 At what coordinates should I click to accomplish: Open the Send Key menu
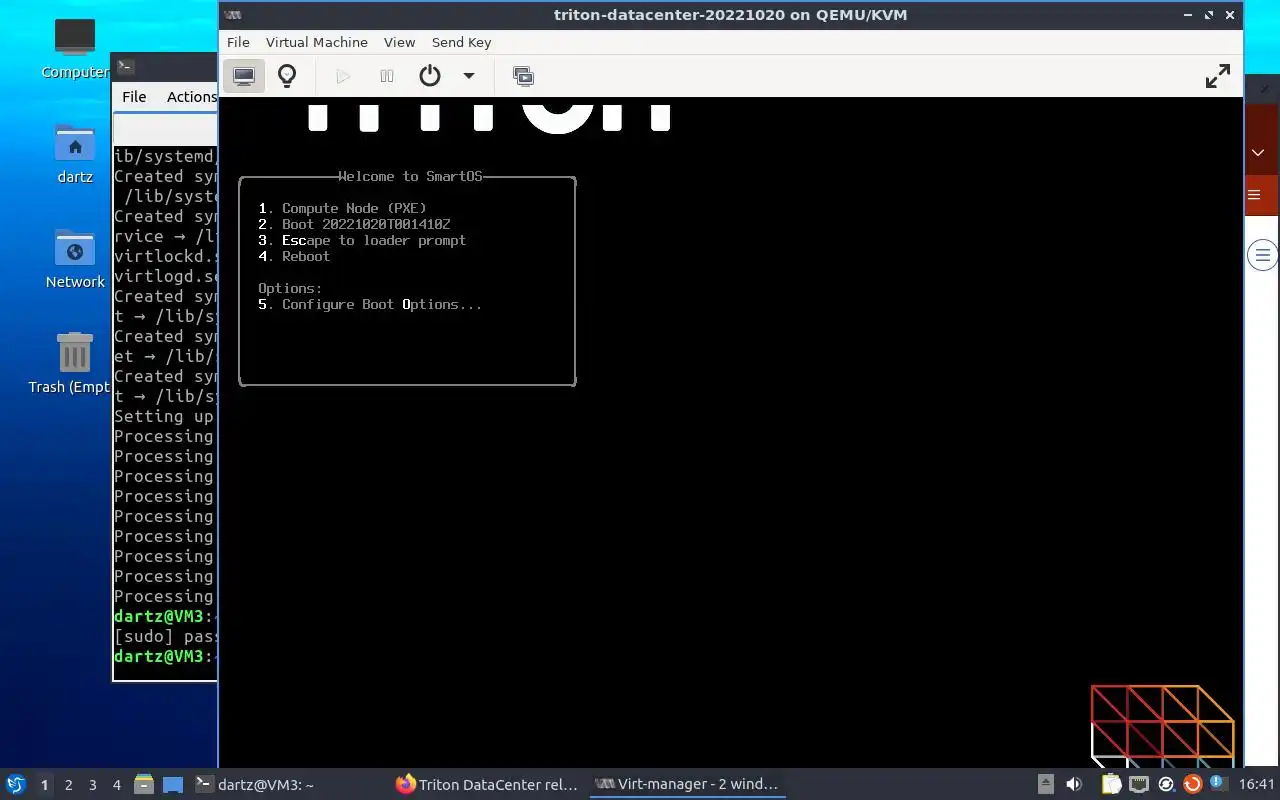(x=461, y=42)
